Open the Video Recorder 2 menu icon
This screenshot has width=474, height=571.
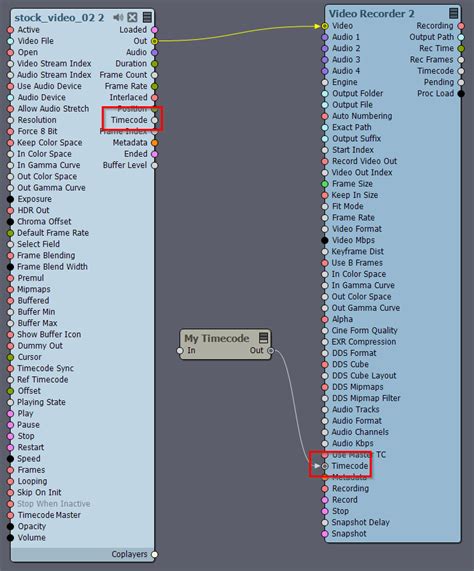click(x=453, y=13)
